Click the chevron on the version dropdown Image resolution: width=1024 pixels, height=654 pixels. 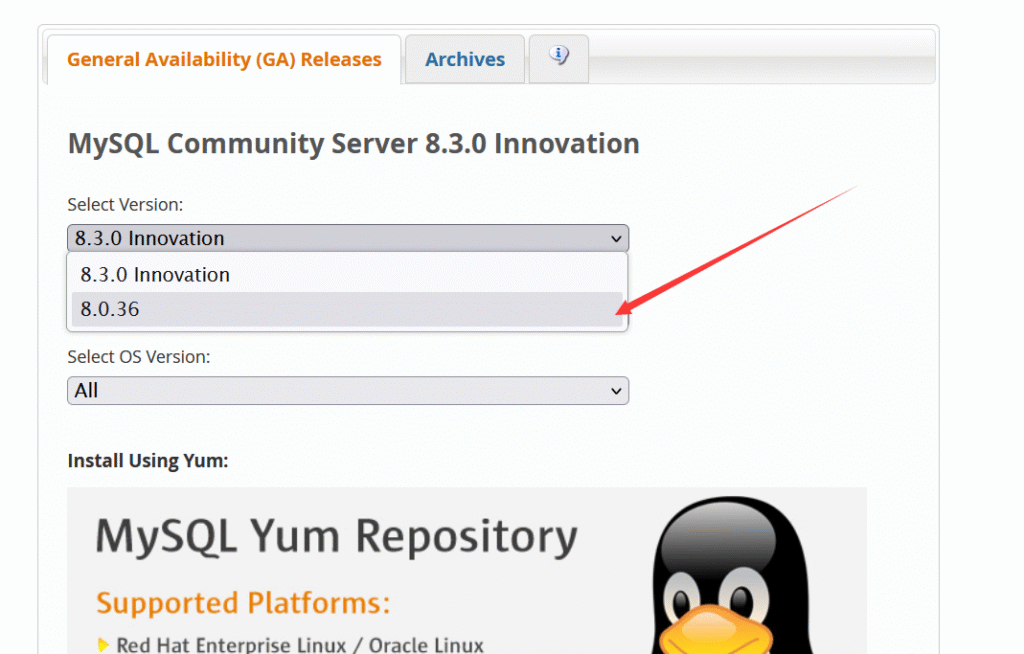click(616, 239)
